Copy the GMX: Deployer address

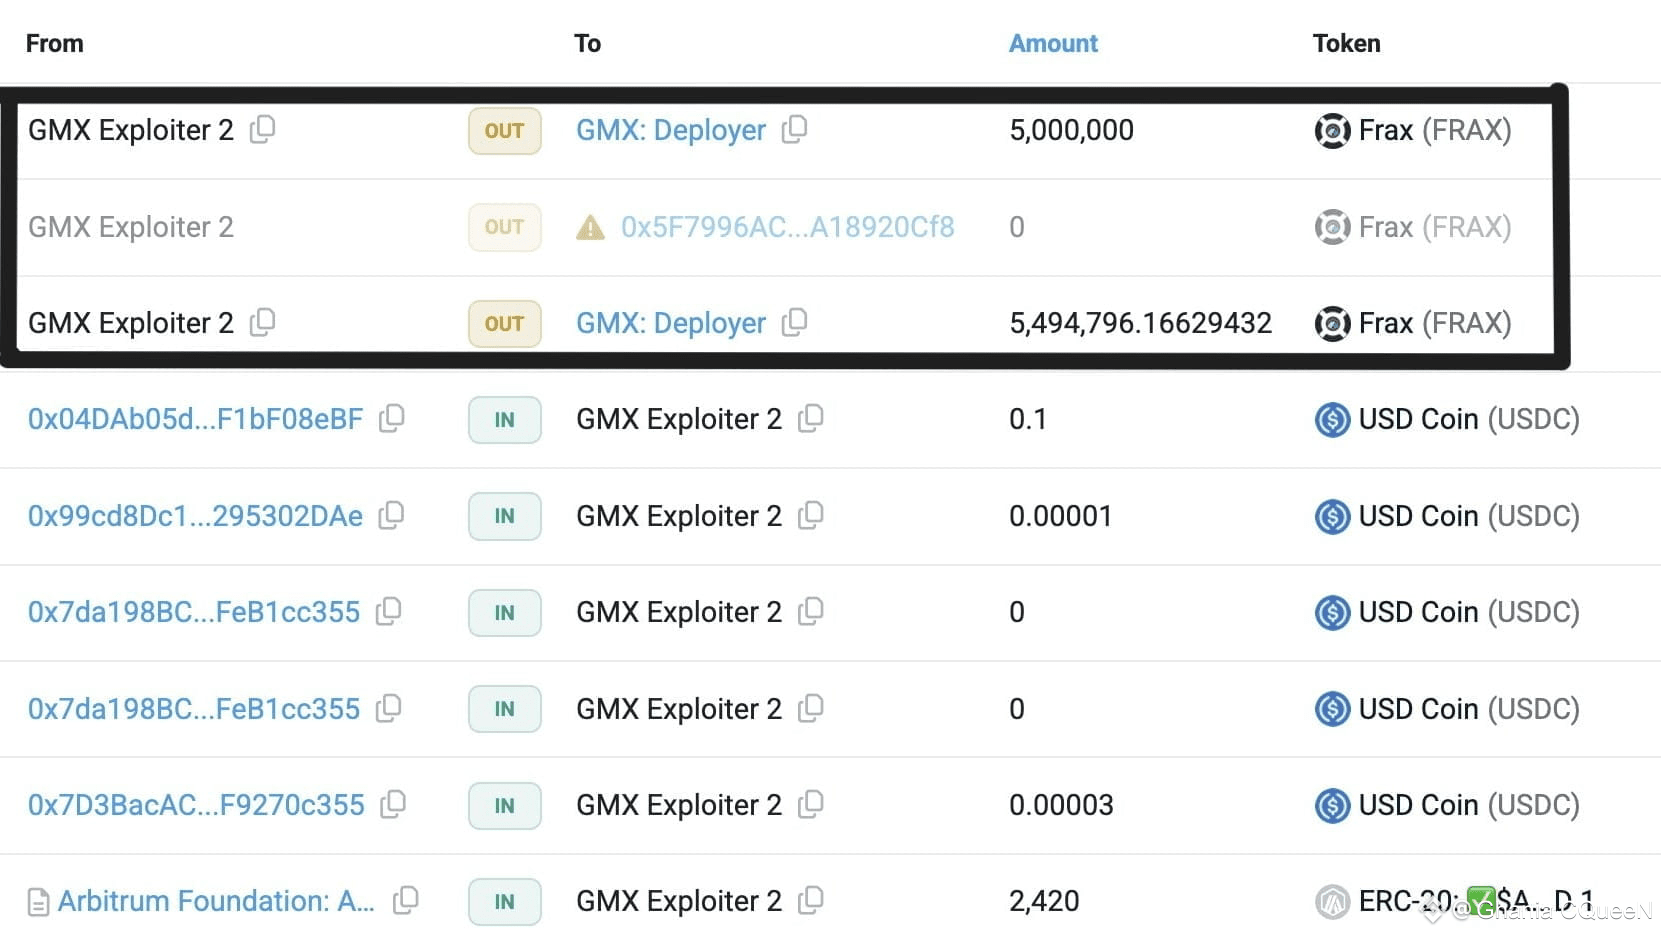pyautogui.click(x=795, y=130)
